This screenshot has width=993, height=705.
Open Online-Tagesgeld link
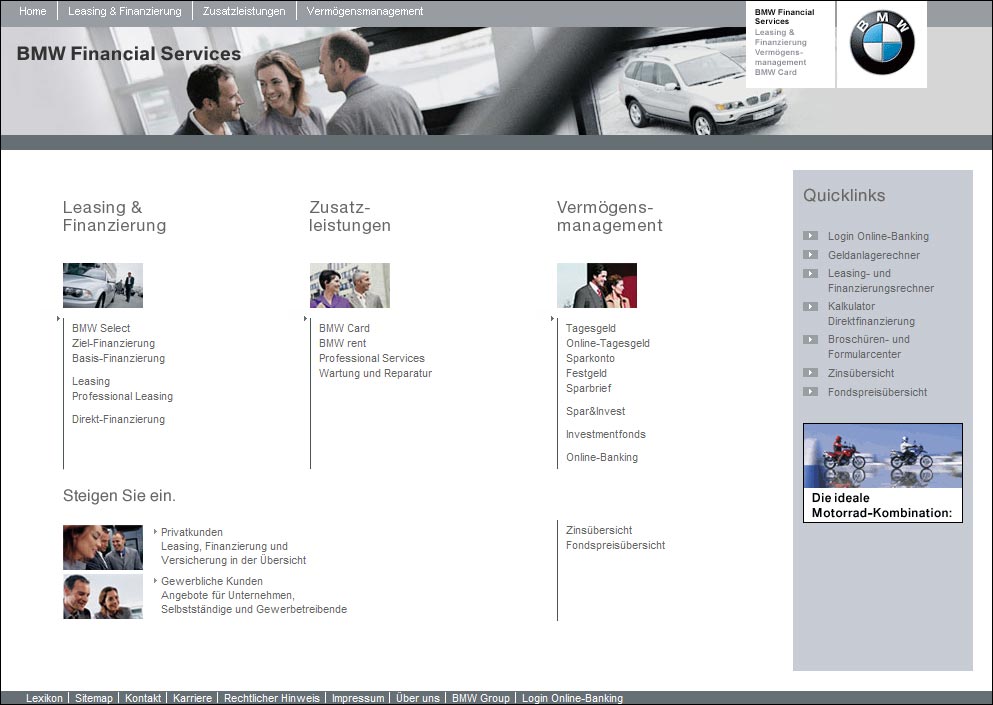[608, 343]
